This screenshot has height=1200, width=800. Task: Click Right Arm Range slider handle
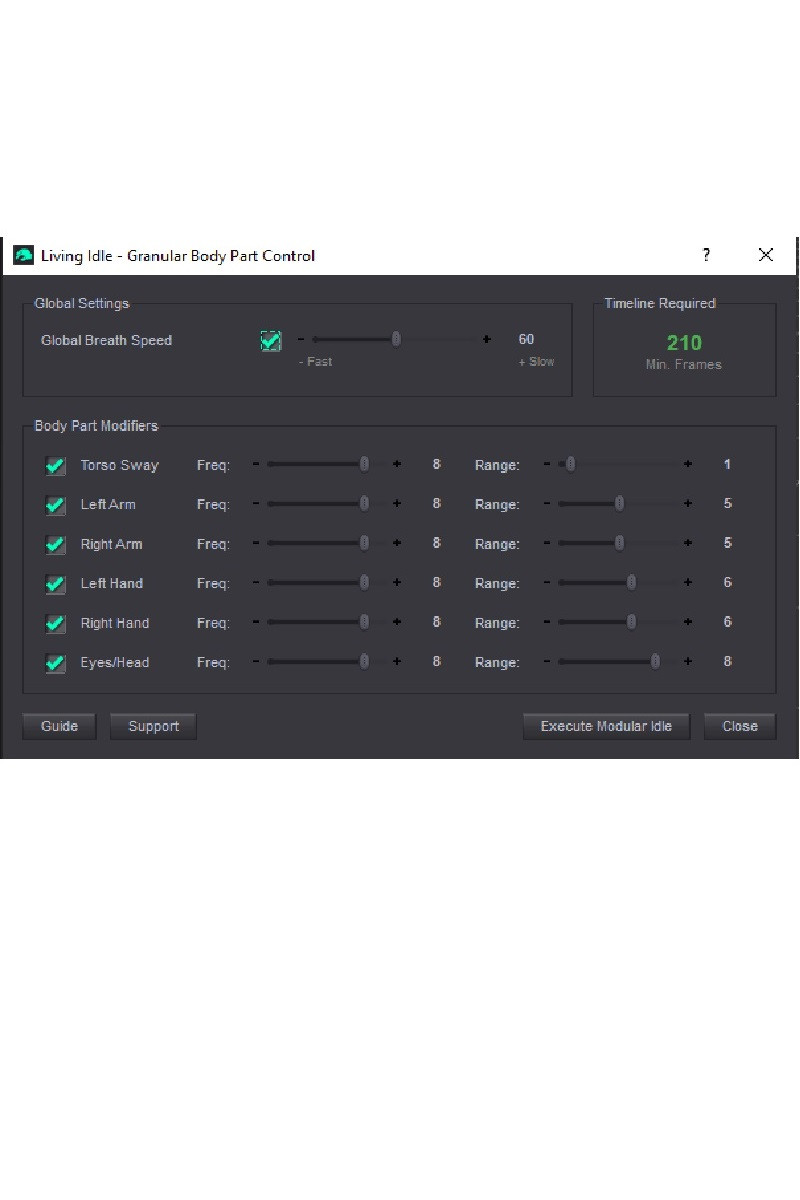(x=619, y=543)
